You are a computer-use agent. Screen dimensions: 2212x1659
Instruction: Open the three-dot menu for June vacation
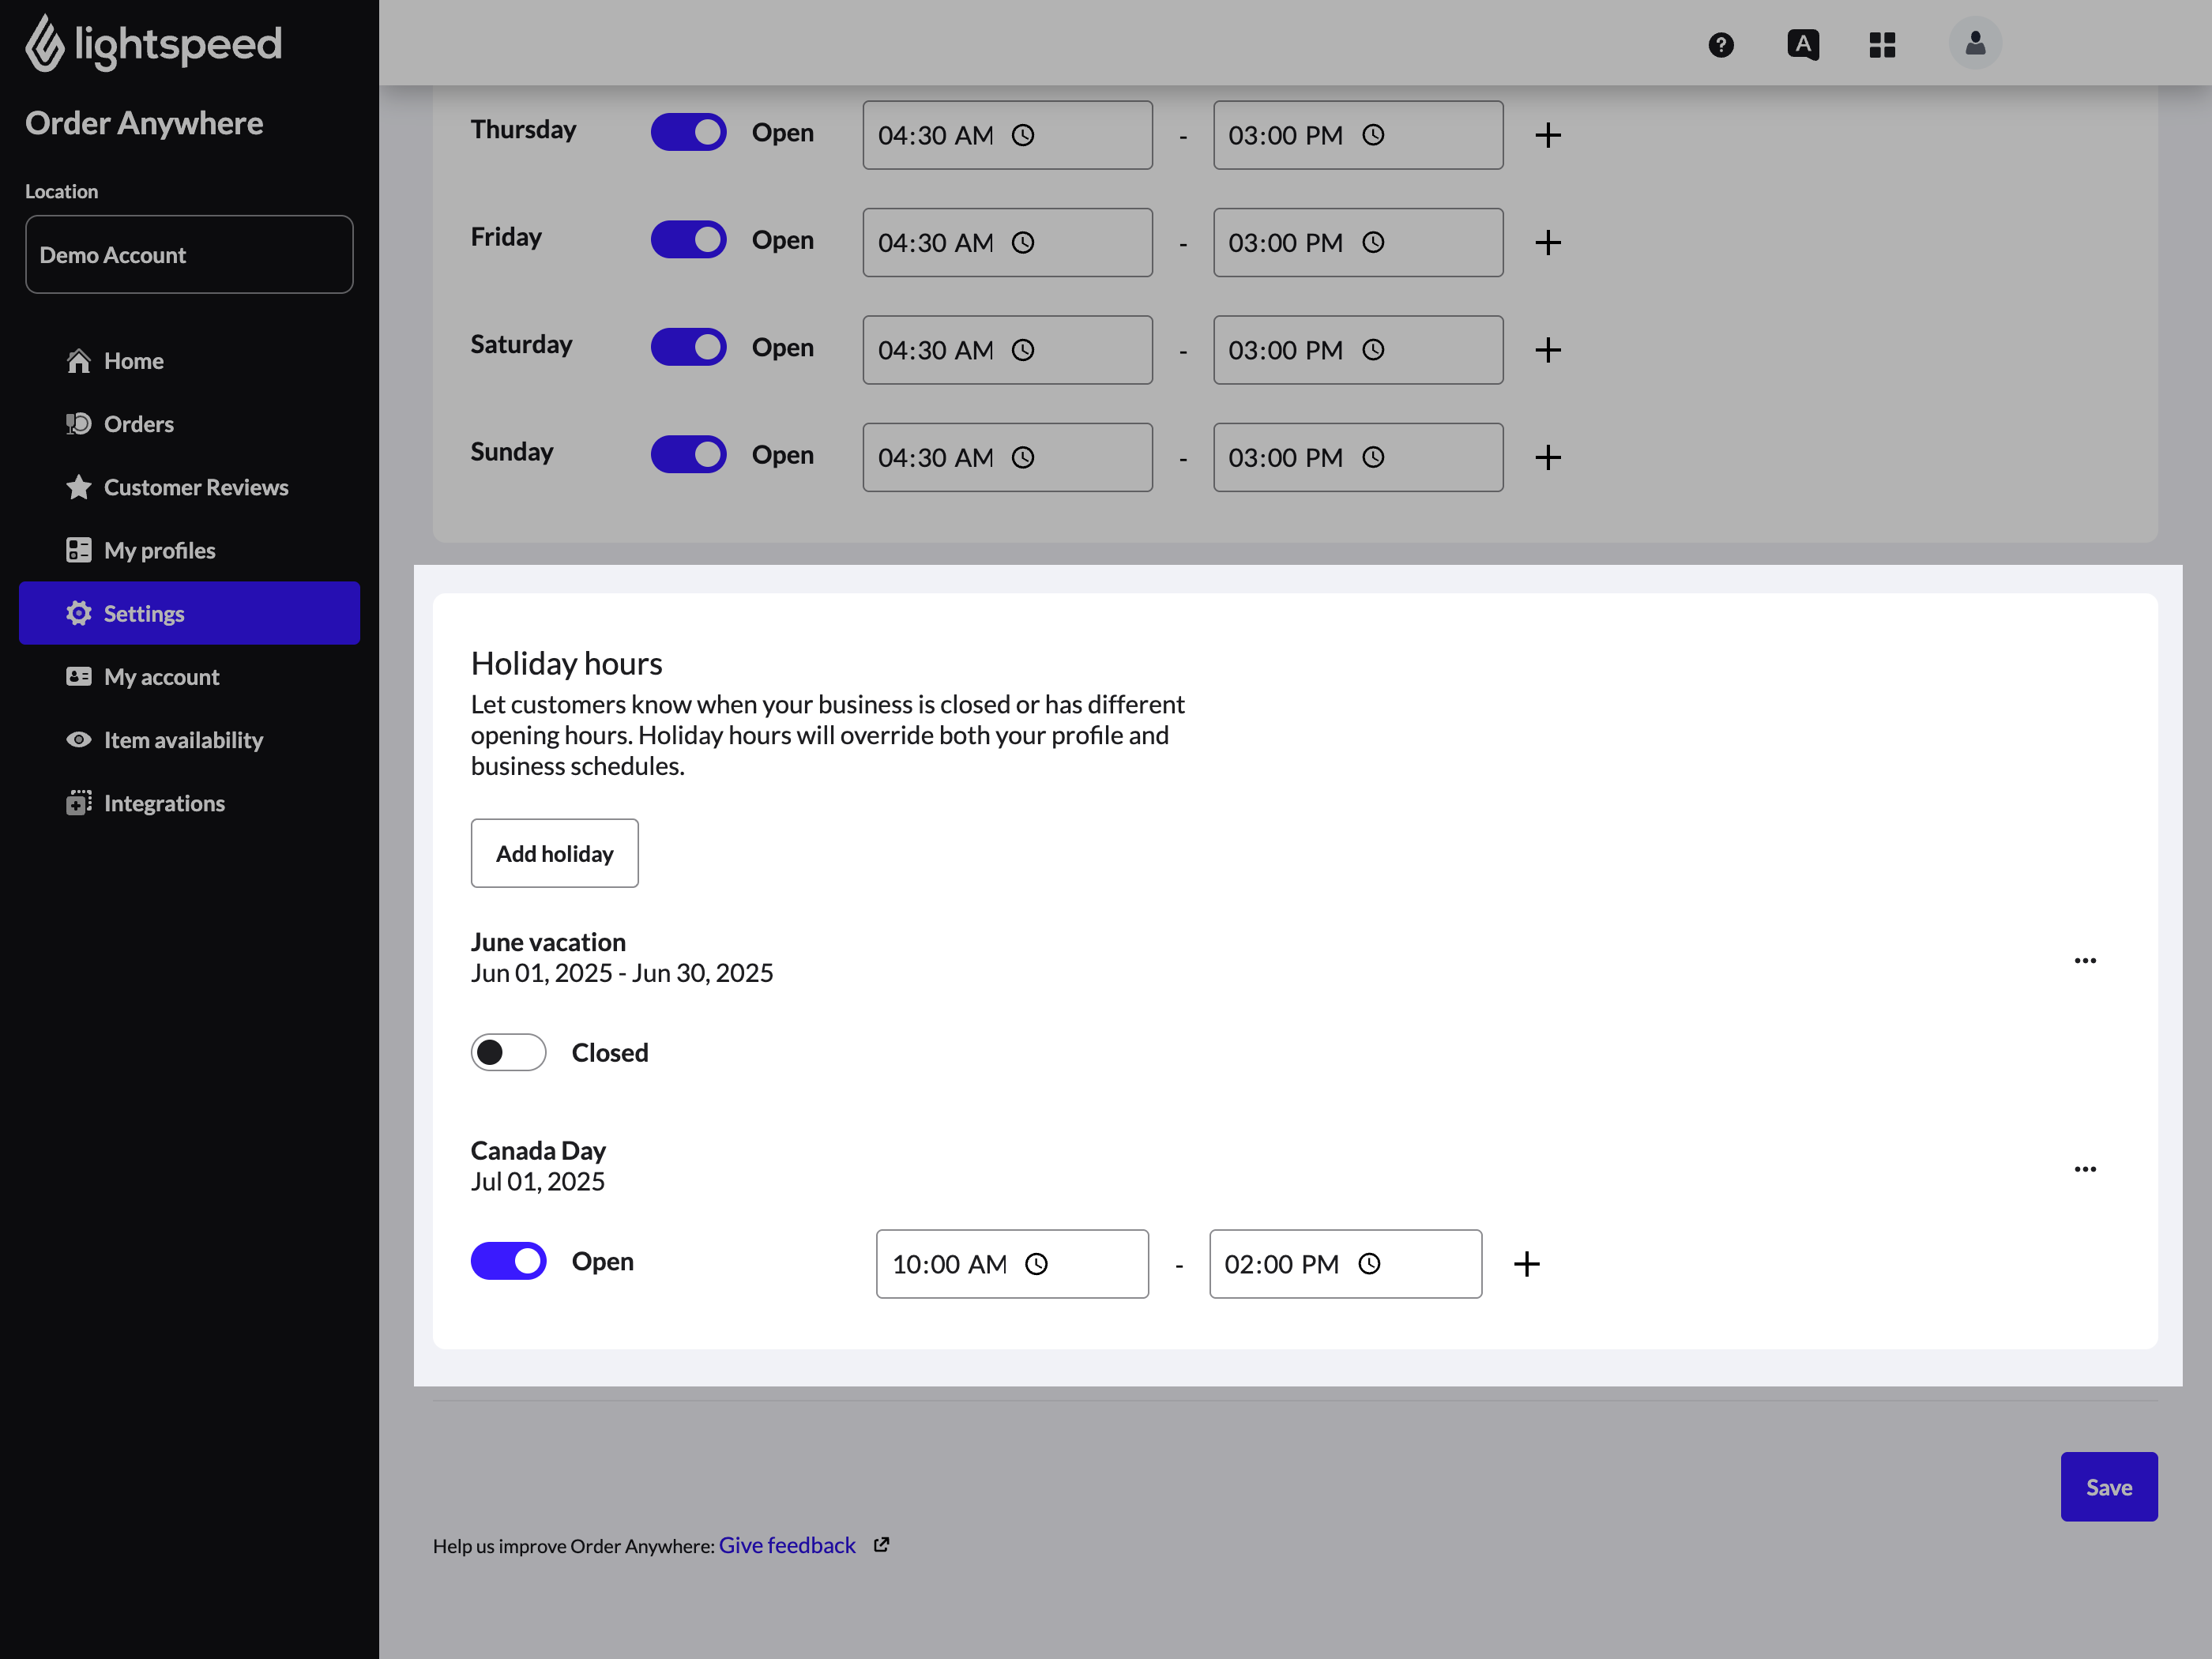coord(2084,960)
